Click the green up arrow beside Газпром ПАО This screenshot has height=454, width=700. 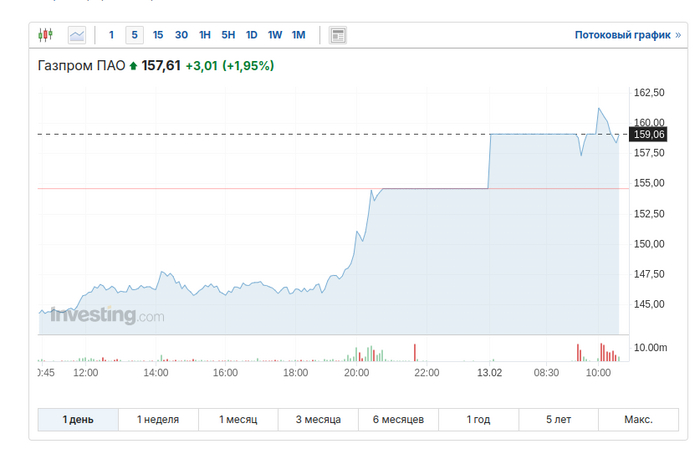(133, 66)
